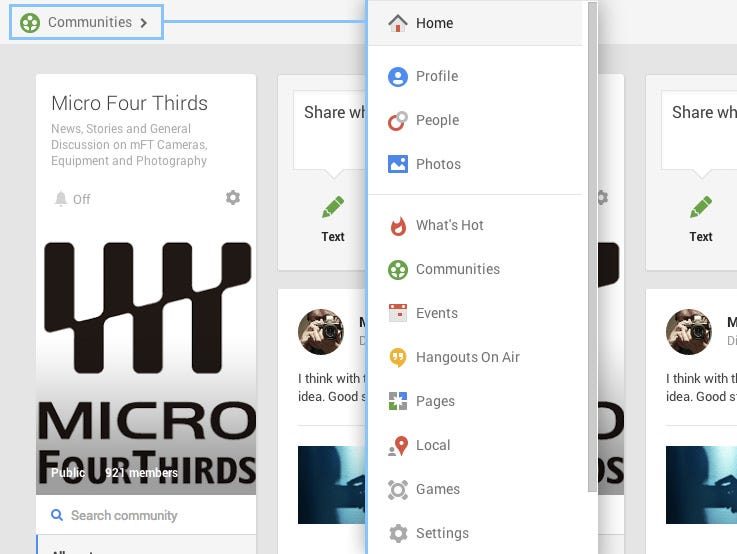Click the green Communities icon in top bar

[x=30, y=23]
